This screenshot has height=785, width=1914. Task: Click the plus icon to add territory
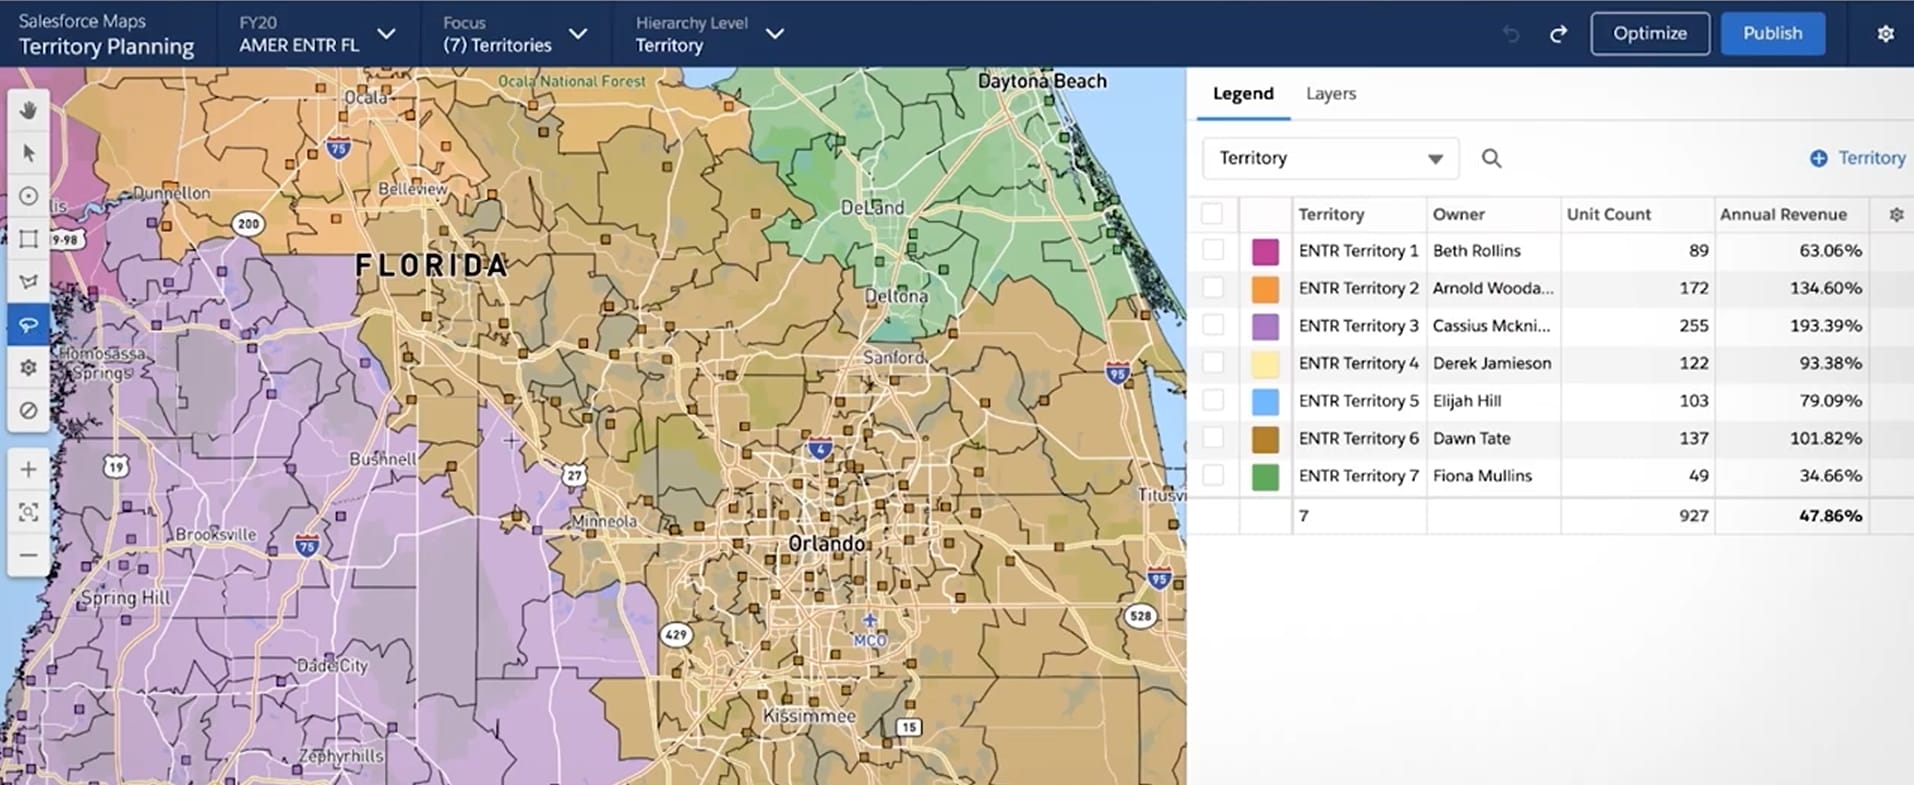coord(1818,158)
